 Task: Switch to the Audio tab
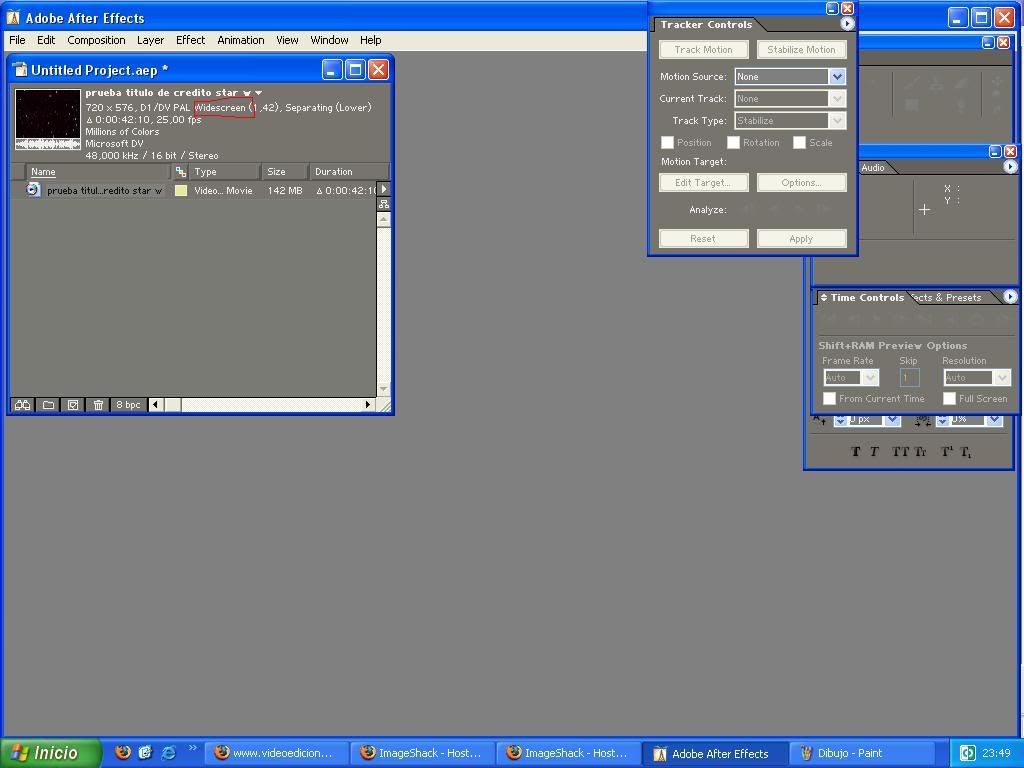[x=872, y=168]
